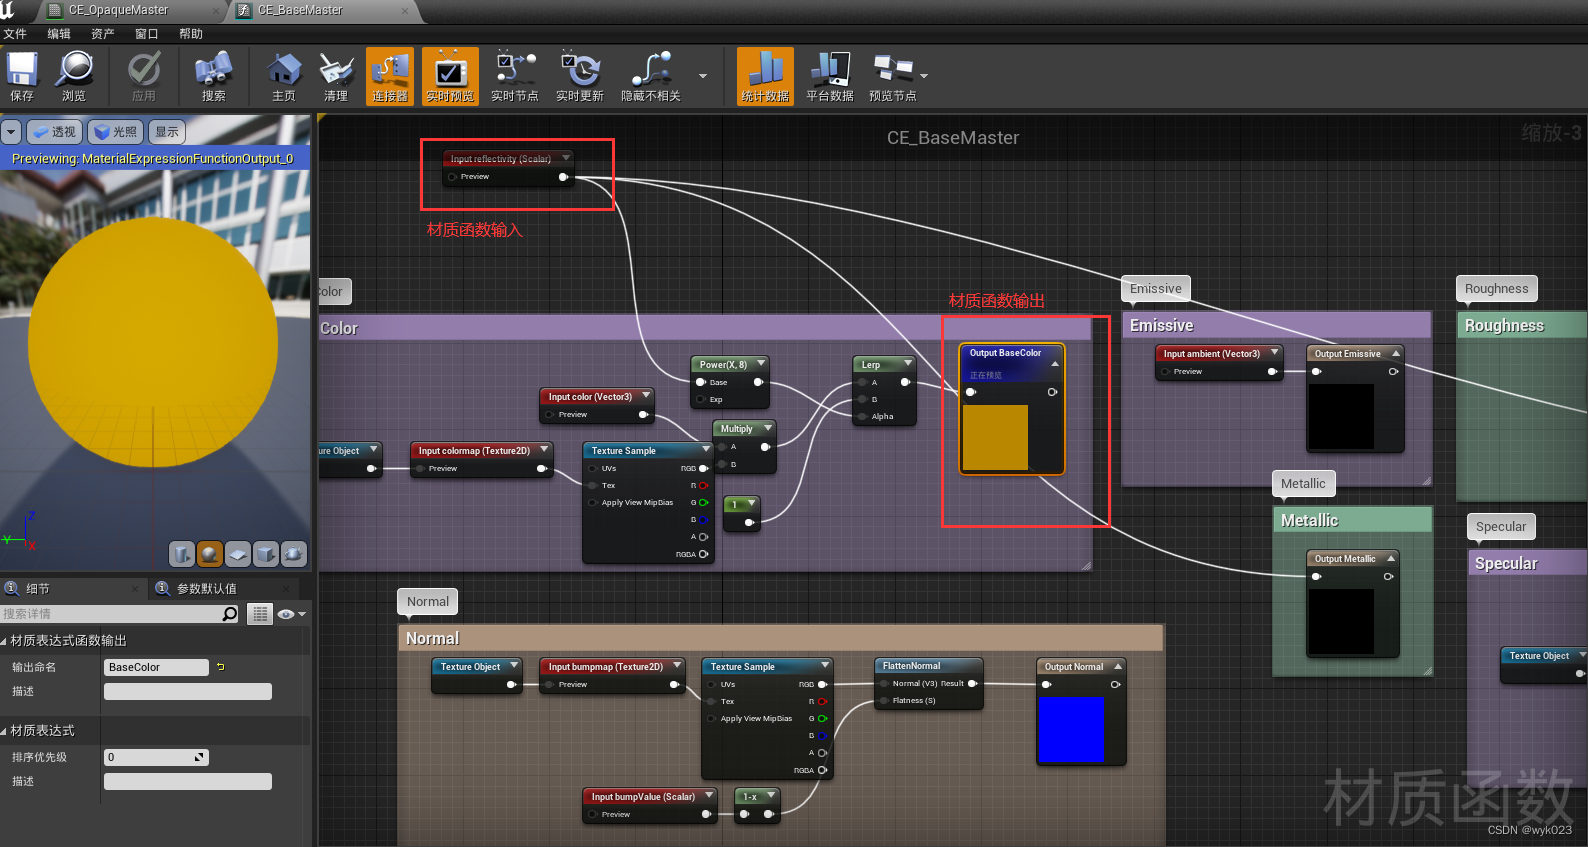Click Output Normal node's blue preview swatch

(1071, 730)
